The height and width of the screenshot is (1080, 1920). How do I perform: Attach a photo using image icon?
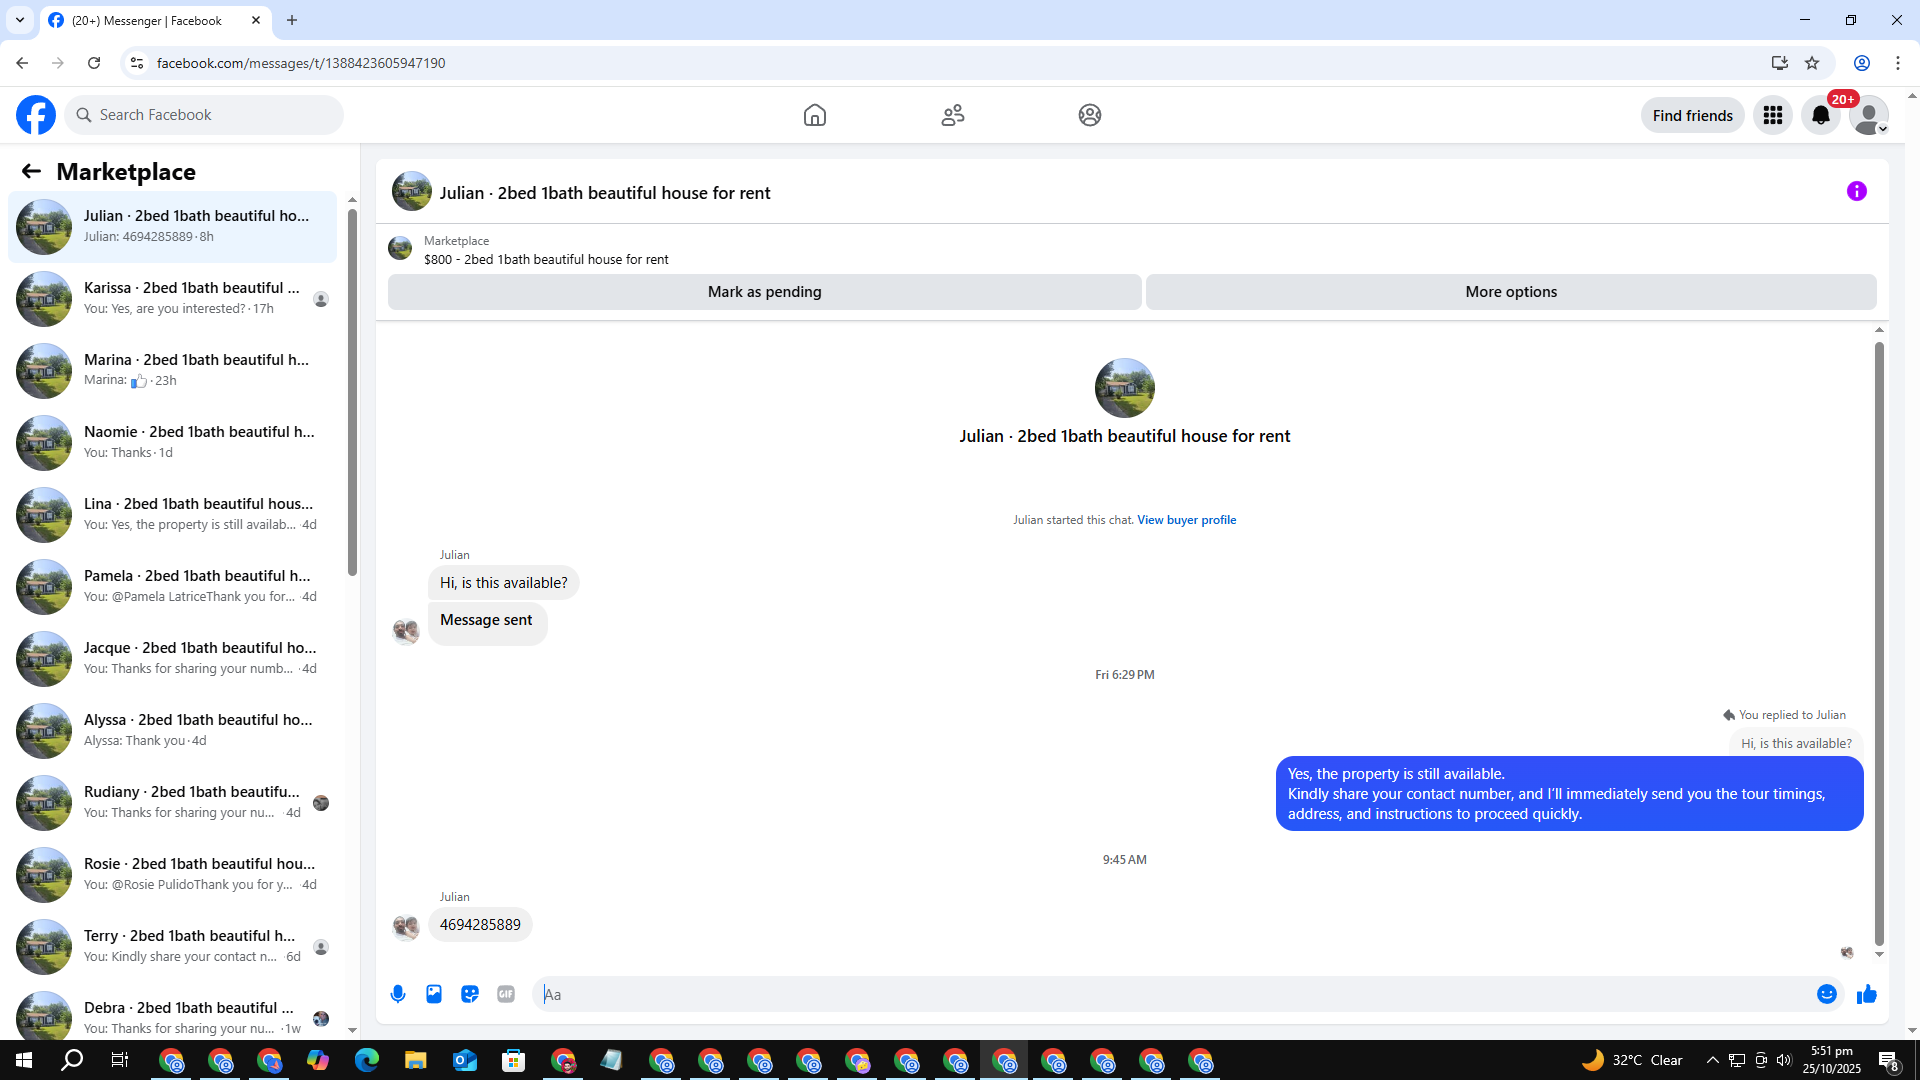pyautogui.click(x=434, y=994)
